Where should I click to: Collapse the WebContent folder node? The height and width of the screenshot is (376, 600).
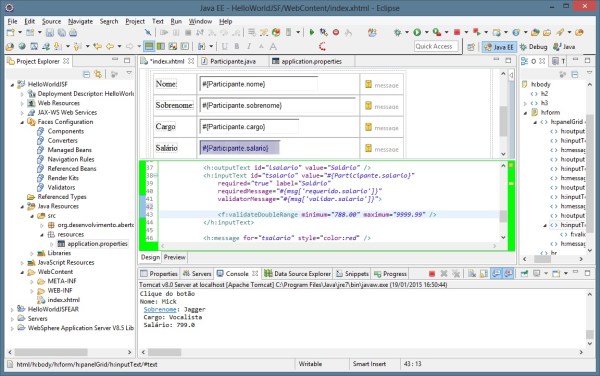(x=22, y=272)
